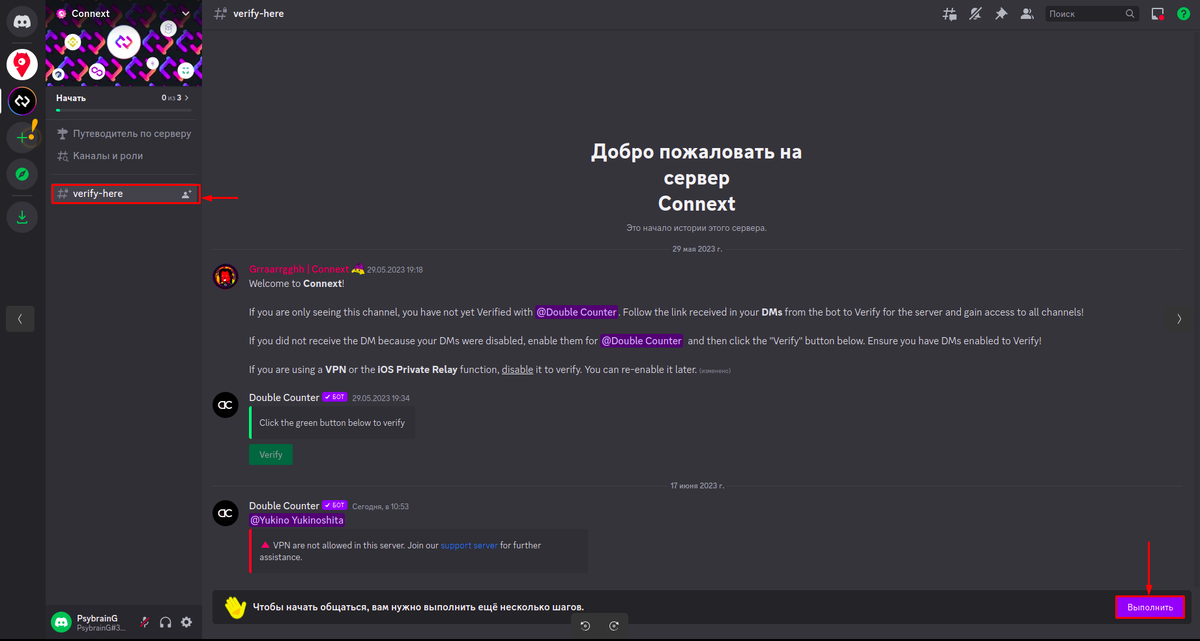The width and height of the screenshot is (1200, 641).
Task: Click the underlined 'disable' text
Action: (x=517, y=370)
